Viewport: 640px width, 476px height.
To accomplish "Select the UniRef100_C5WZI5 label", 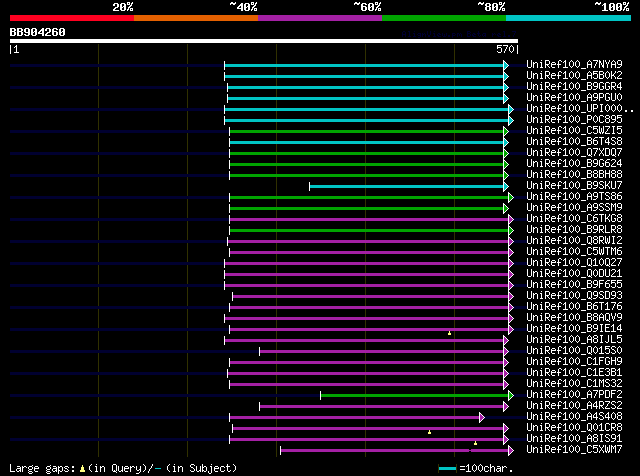I will click(574, 131).
